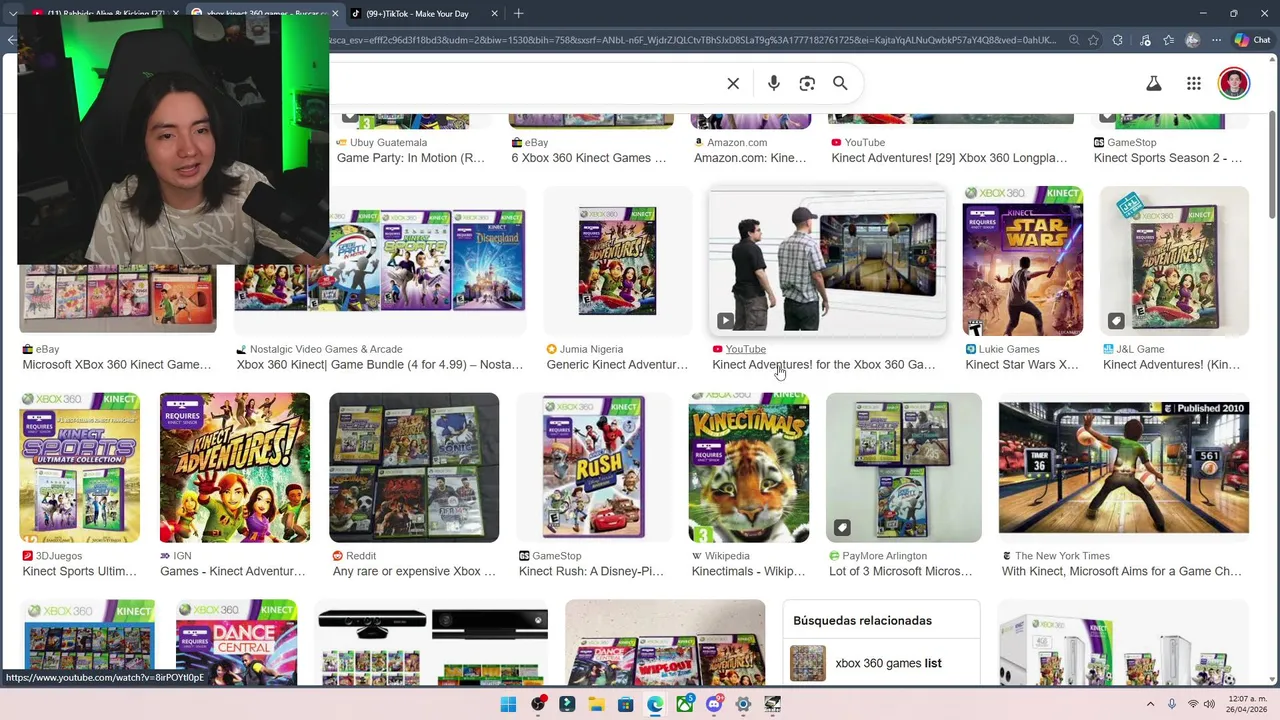Image resolution: width=1280 pixels, height=720 pixels.
Task: Open 'Any rare or expensive Xbox ...' Reddit link
Action: coord(414,571)
